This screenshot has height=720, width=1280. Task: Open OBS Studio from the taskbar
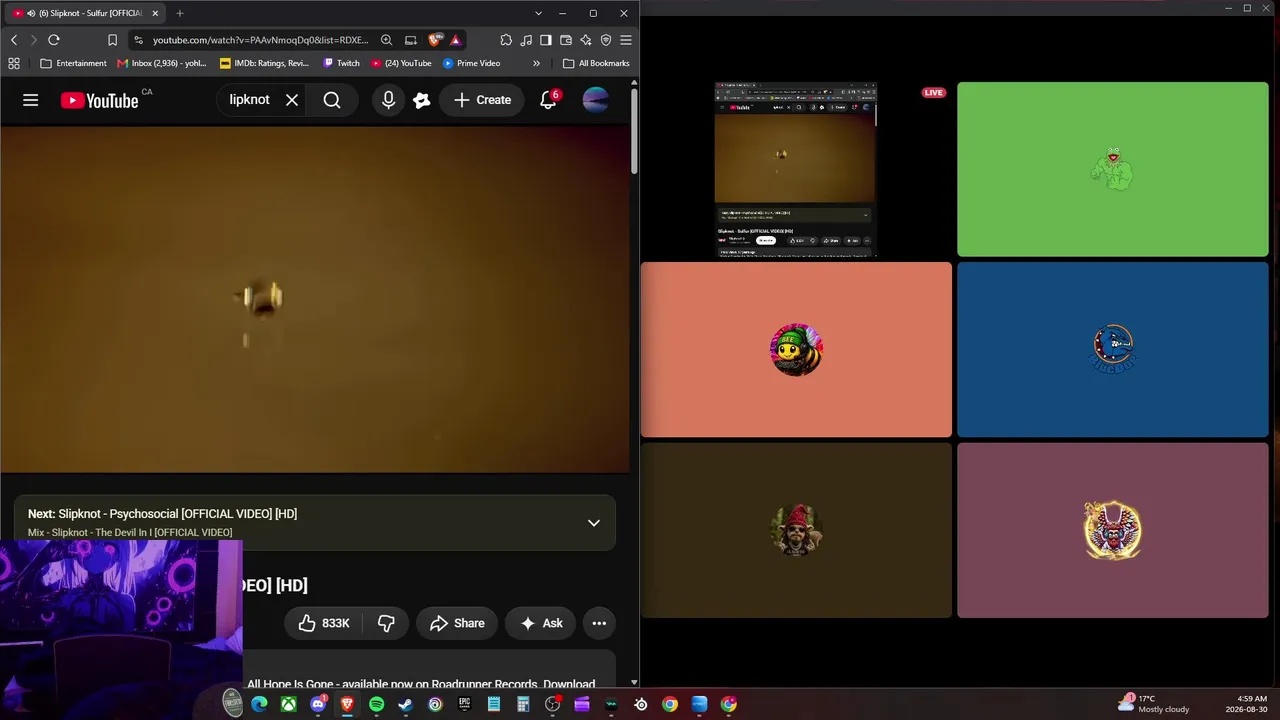(552, 704)
